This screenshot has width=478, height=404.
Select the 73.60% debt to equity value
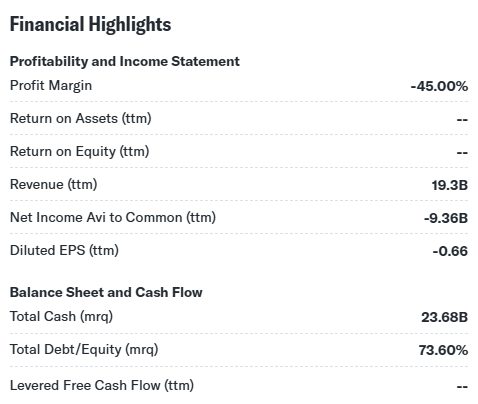(x=443, y=350)
